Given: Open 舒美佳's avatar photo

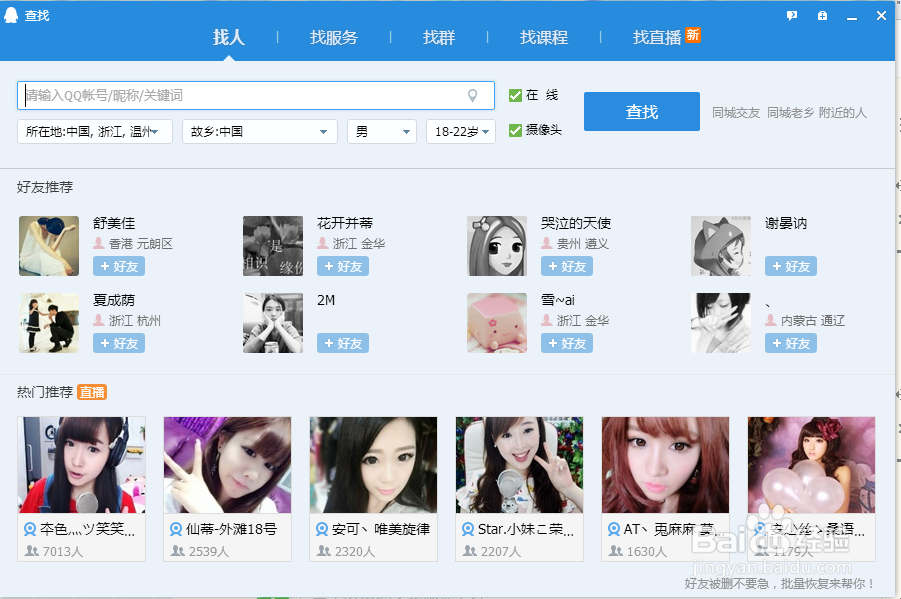Looking at the screenshot, I should pyautogui.click(x=49, y=246).
